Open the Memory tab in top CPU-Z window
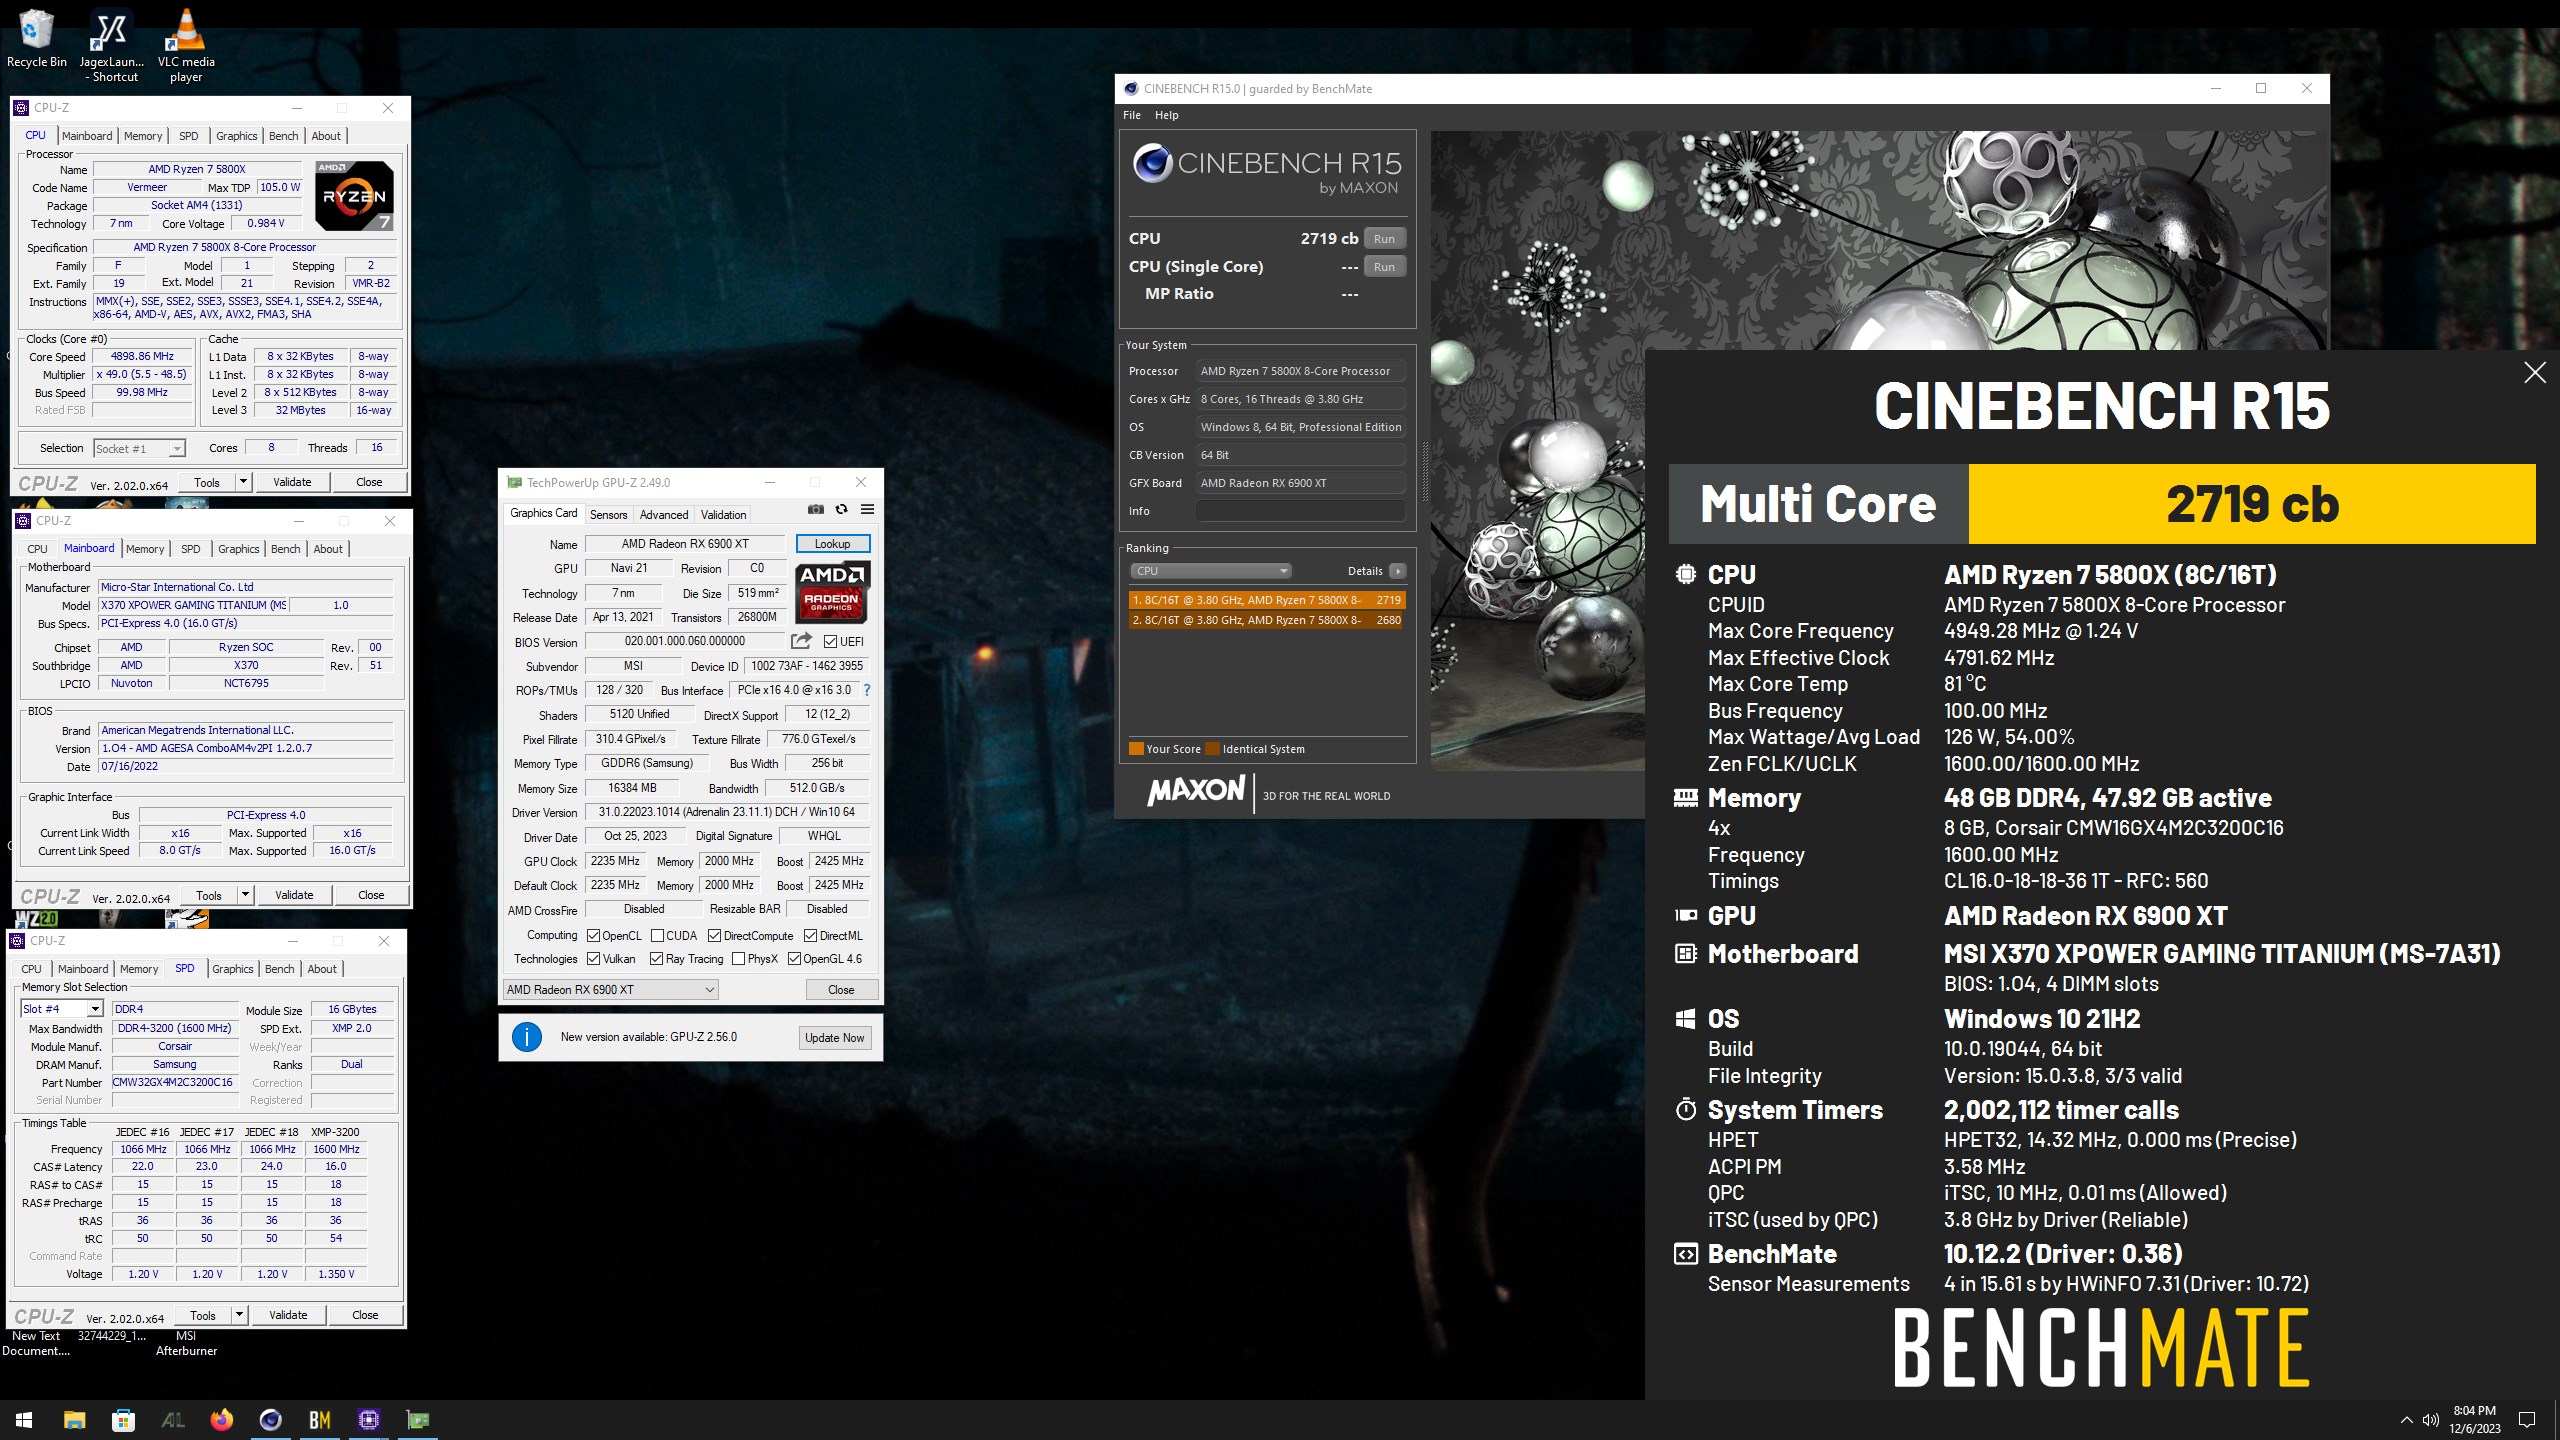This screenshot has height=1440, width=2560. click(x=143, y=136)
